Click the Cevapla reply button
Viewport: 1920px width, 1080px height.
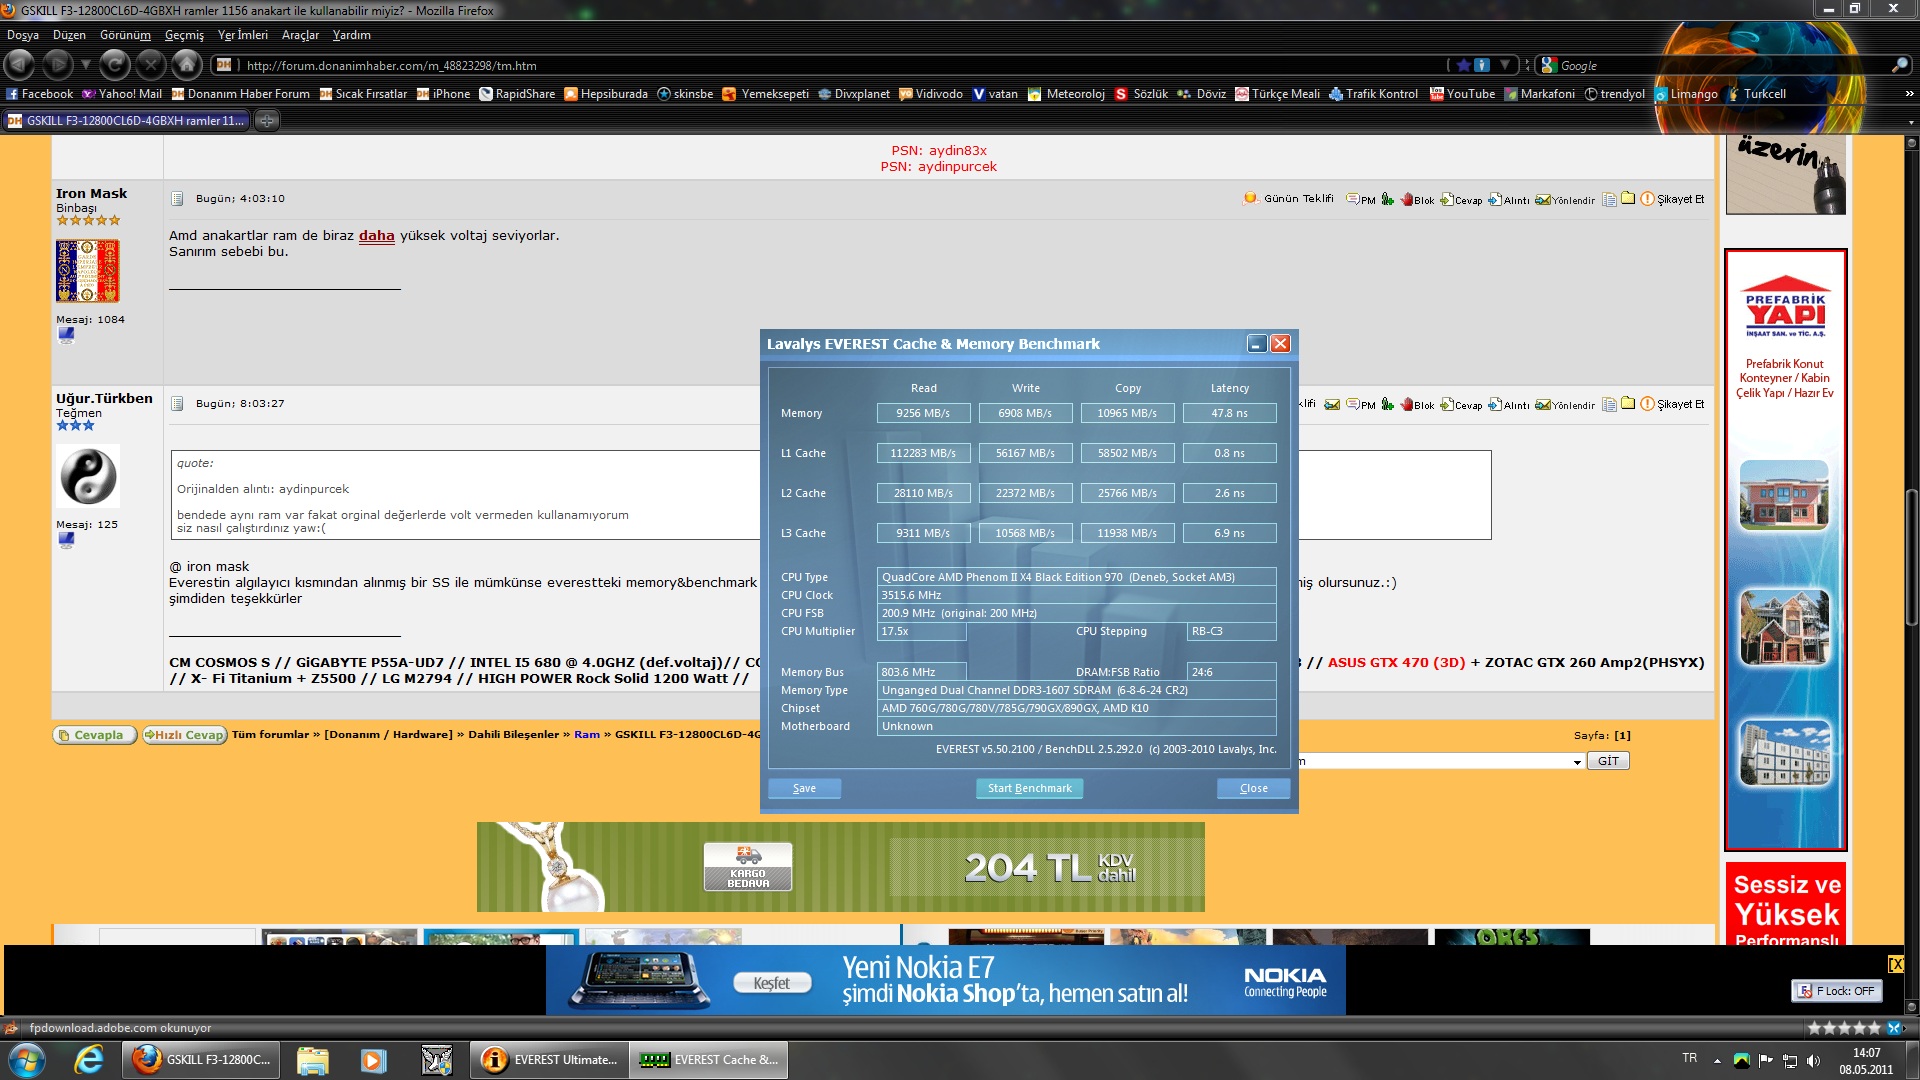click(x=94, y=735)
